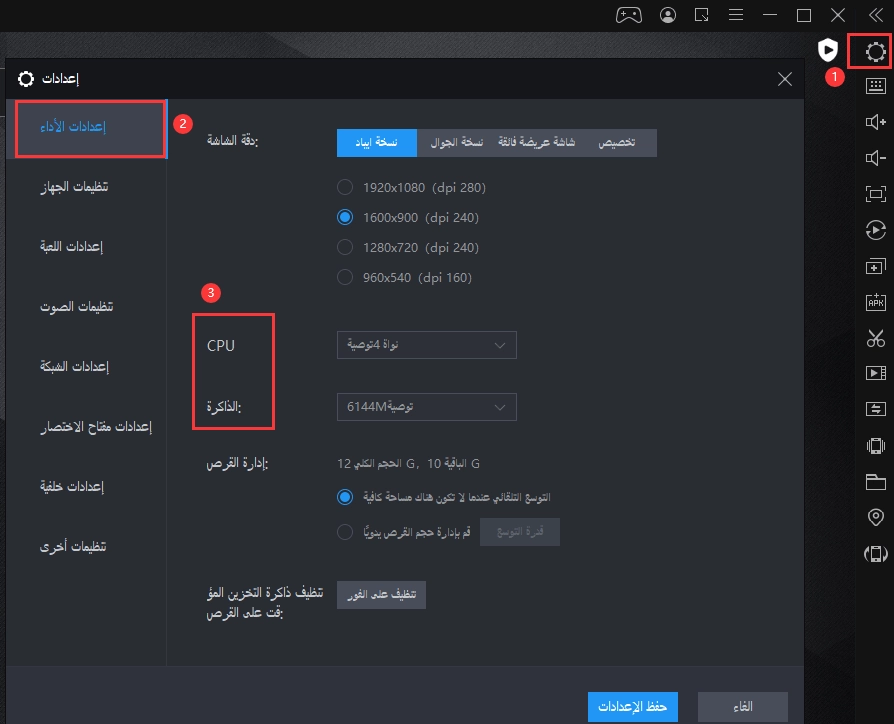Open the keyboard mapping icon
The image size is (894, 724).
[875, 86]
